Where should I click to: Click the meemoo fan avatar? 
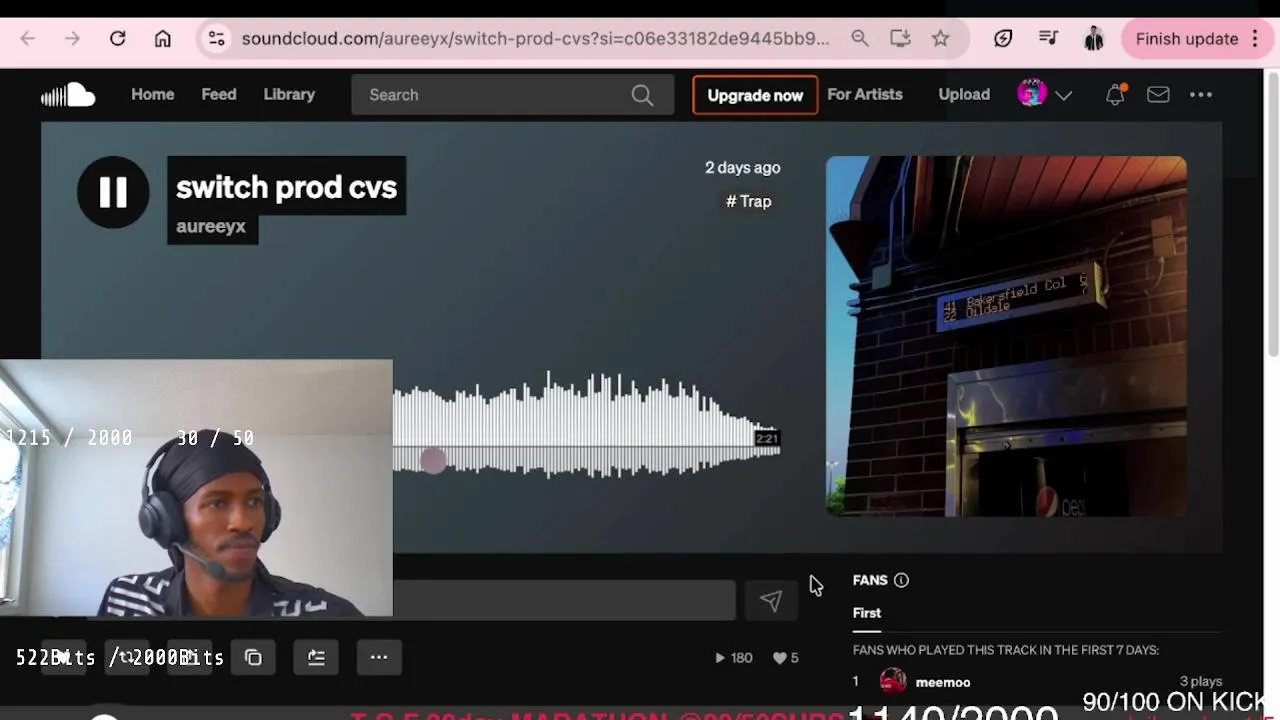893,682
